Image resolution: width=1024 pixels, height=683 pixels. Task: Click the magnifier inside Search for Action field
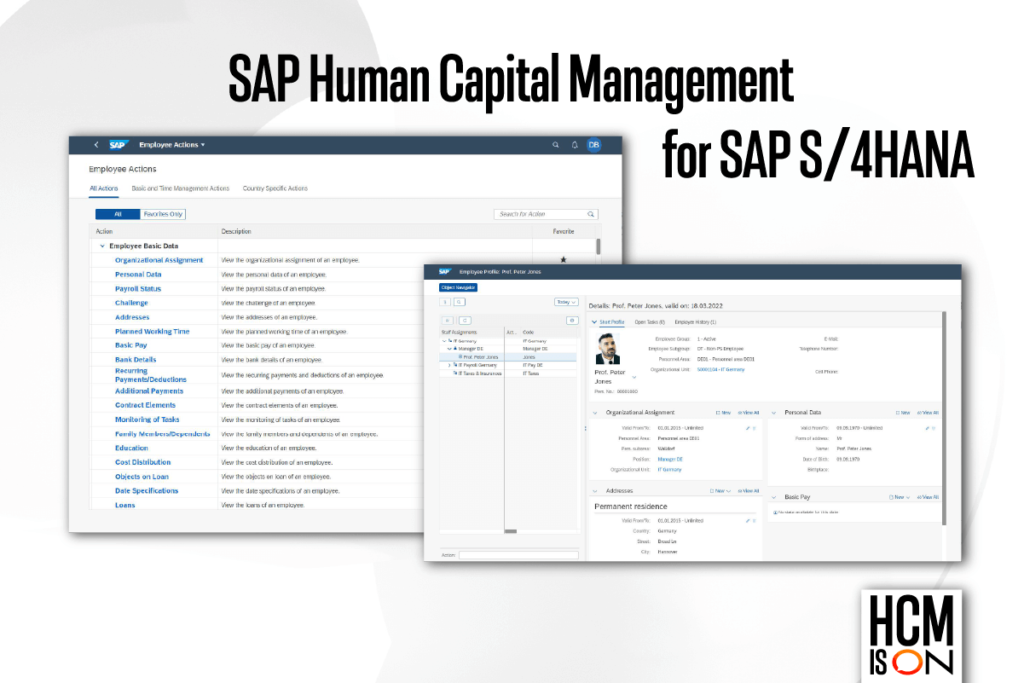click(x=590, y=214)
